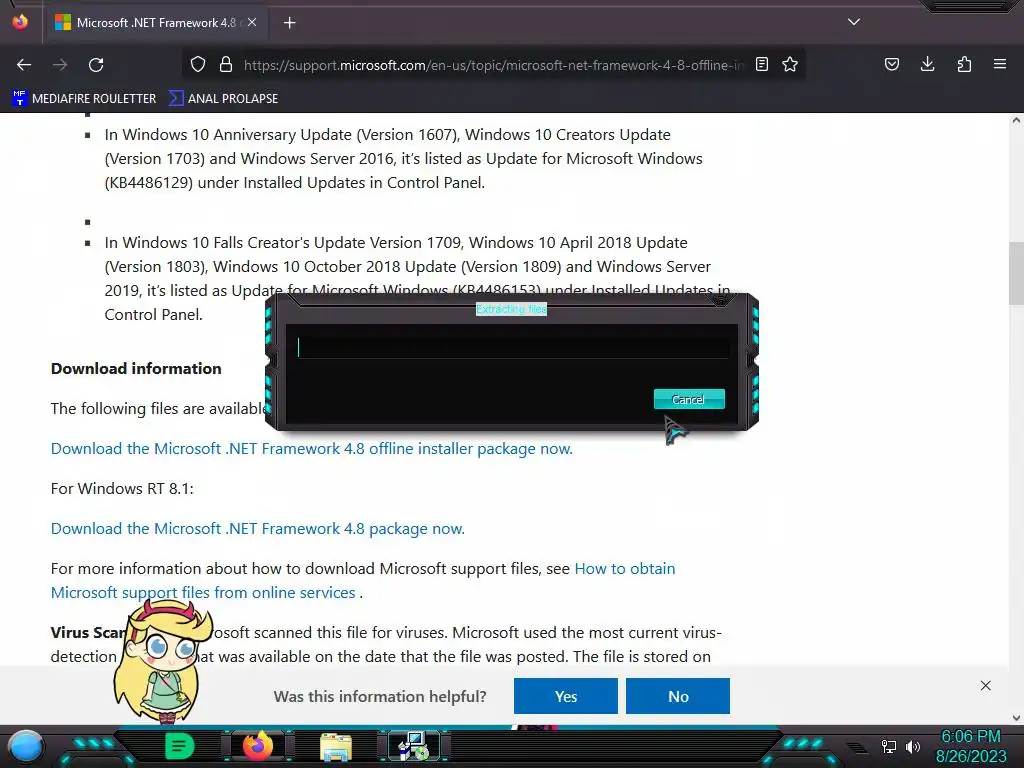Click the site security padlock icon
This screenshot has height=768, width=1024.
[x=226, y=65]
